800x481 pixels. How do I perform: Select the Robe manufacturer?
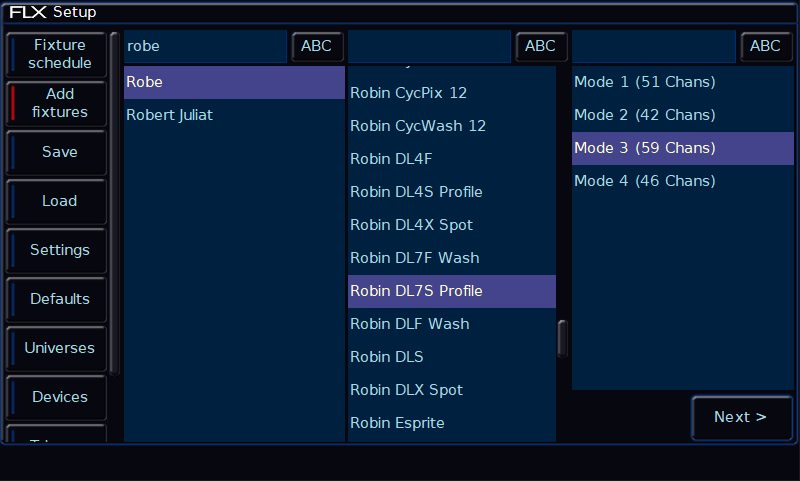(x=234, y=82)
